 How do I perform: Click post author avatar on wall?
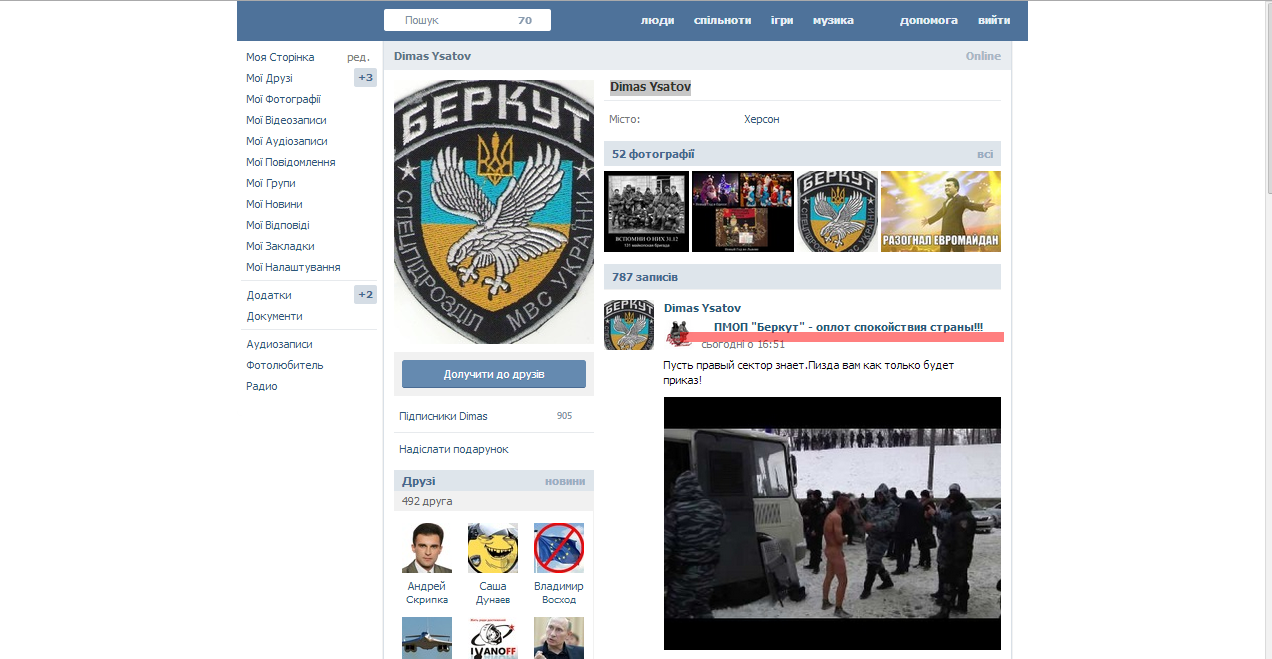(x=629, y=325)
